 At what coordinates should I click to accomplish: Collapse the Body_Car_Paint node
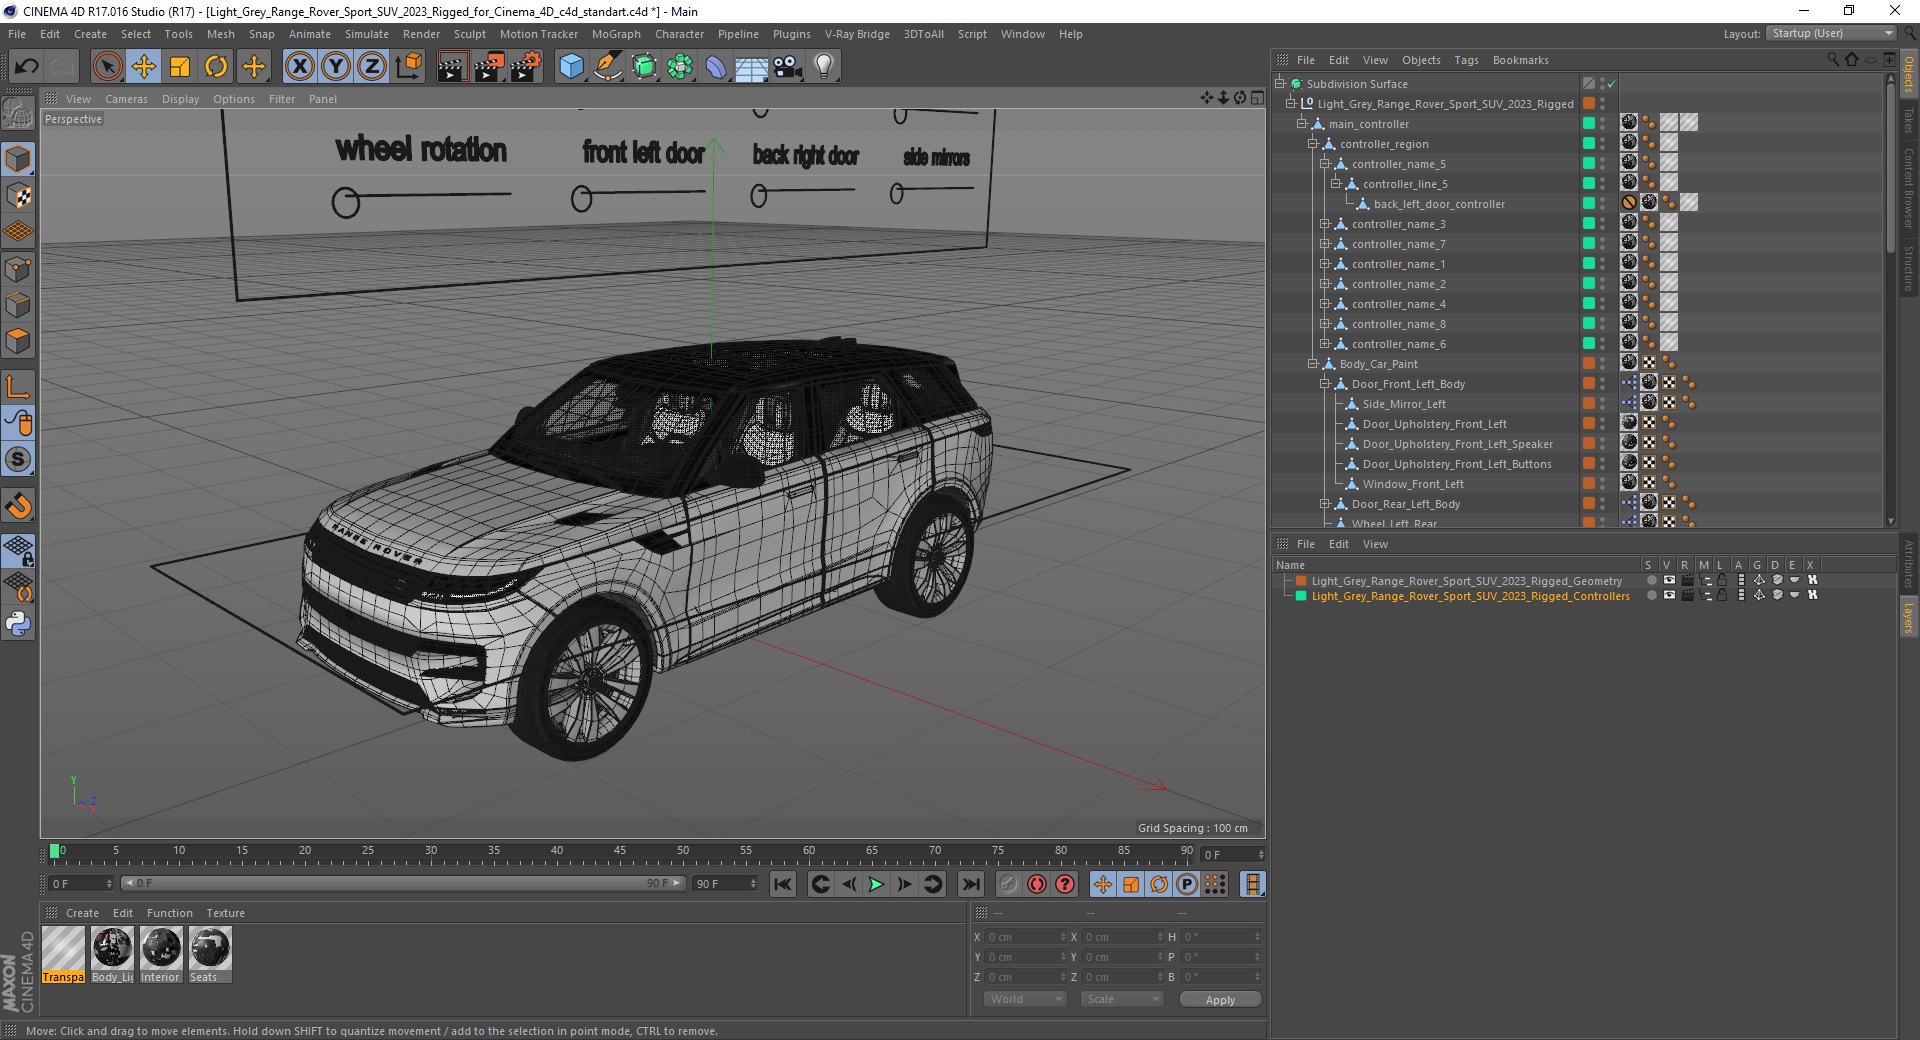coord(1313,364)
